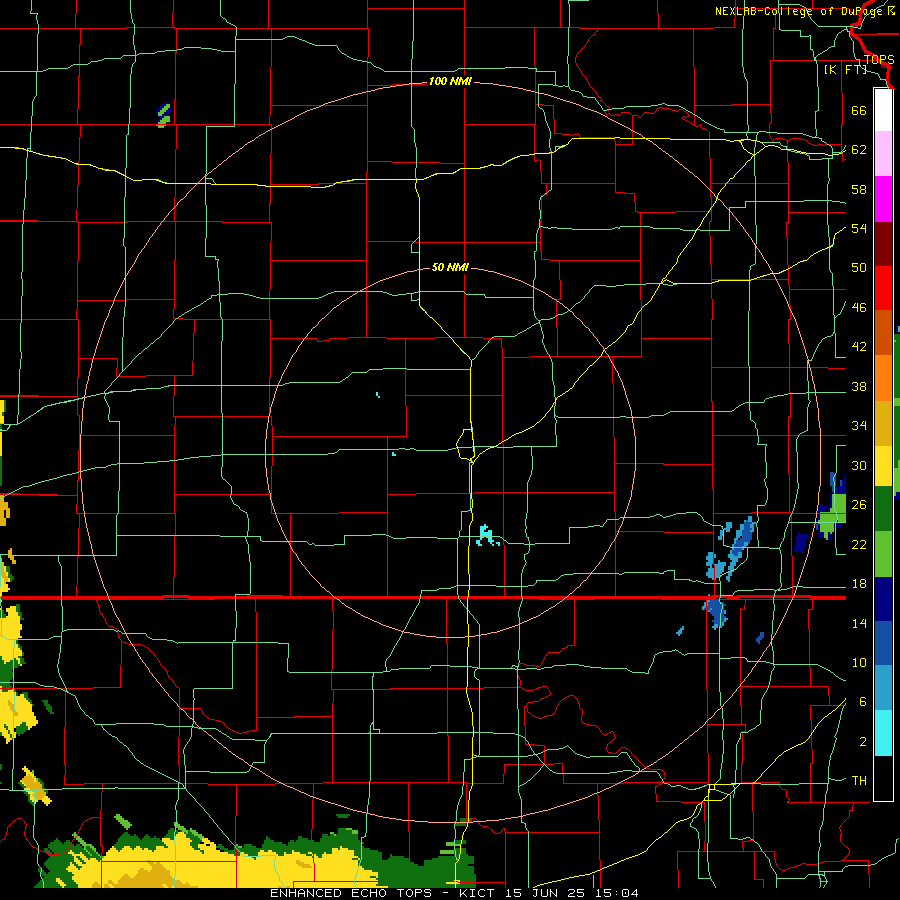Image resolution: width=900 pixels, height=900 pixels.
Task: Click the '30' scale value
Action: [859, 465]
